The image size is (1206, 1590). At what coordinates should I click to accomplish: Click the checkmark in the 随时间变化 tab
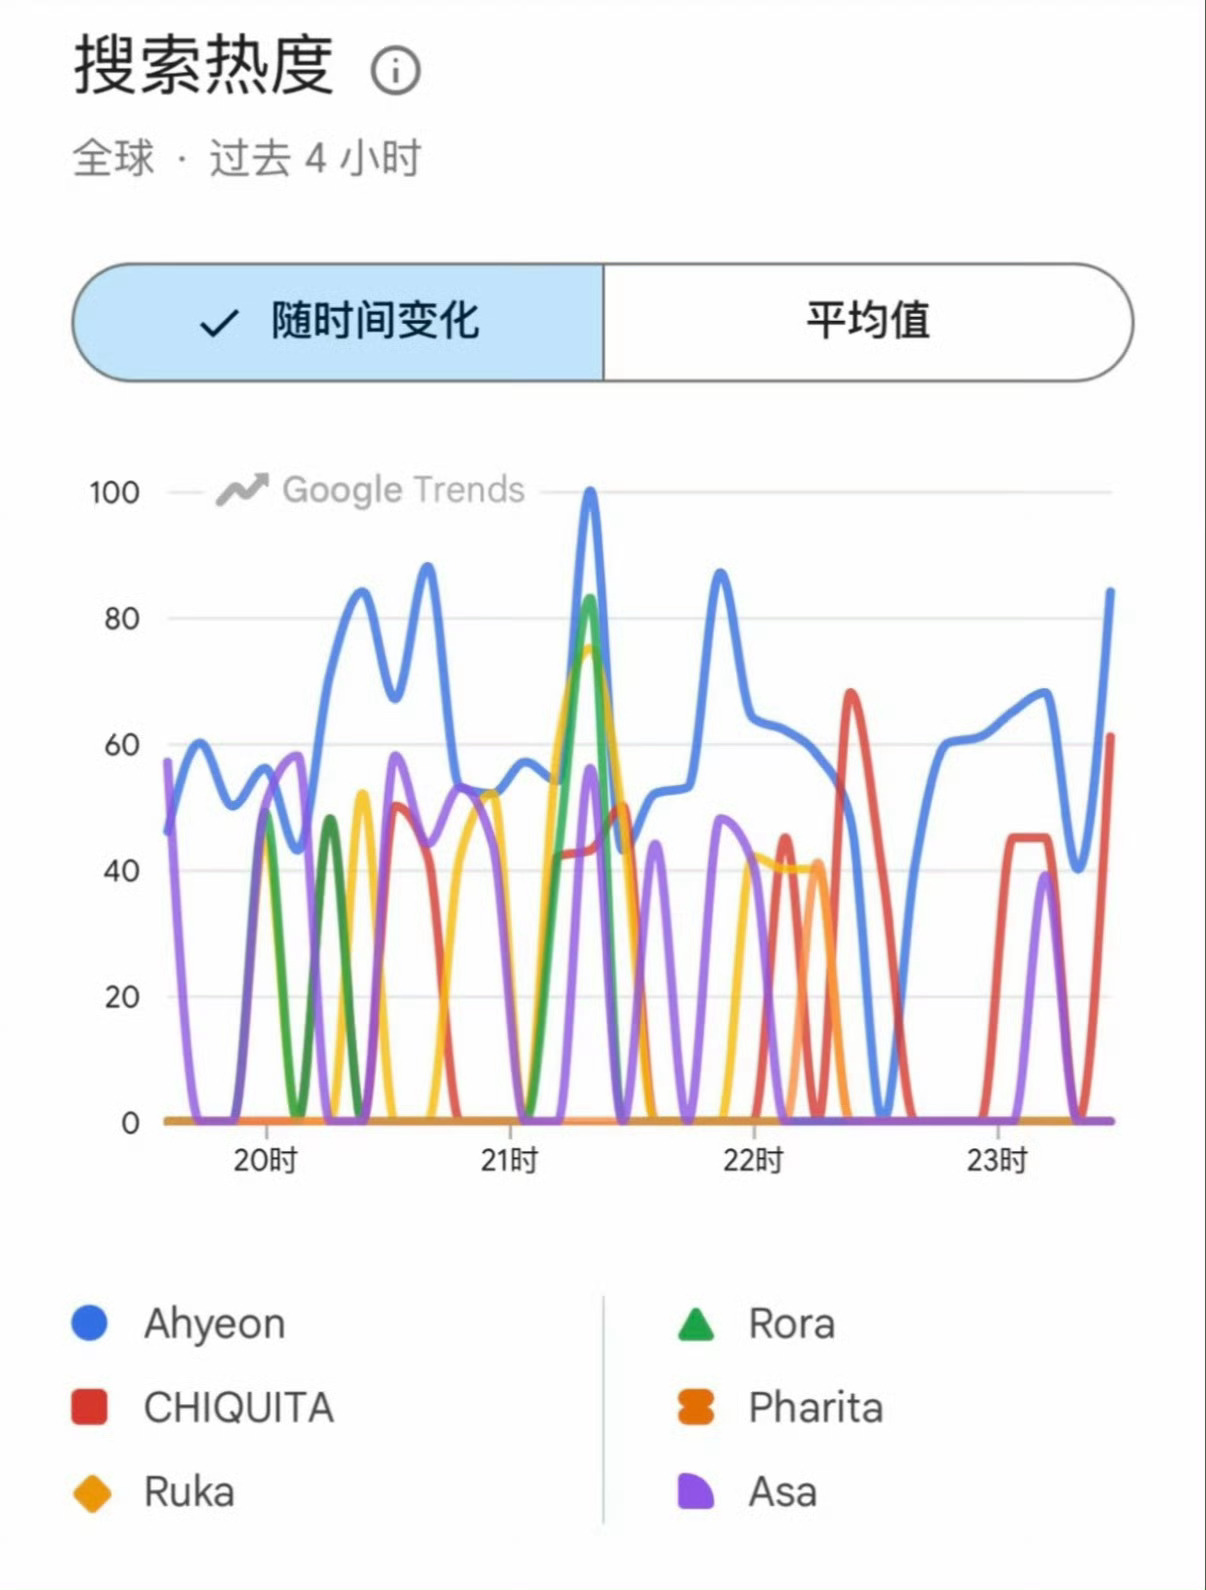tap(219, 323)
